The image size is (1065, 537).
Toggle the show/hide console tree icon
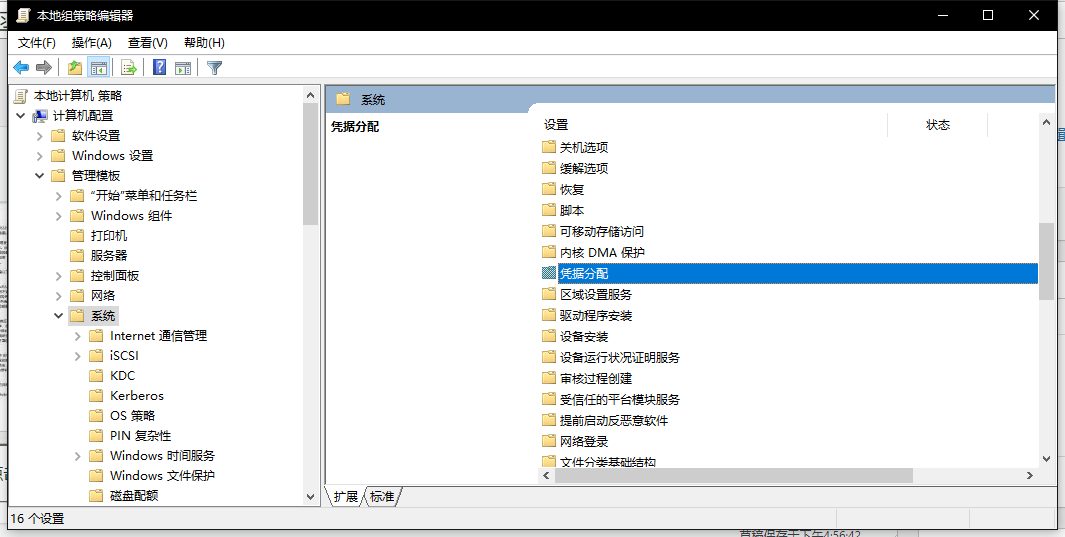pyautogui.click(x=98, y=68)
